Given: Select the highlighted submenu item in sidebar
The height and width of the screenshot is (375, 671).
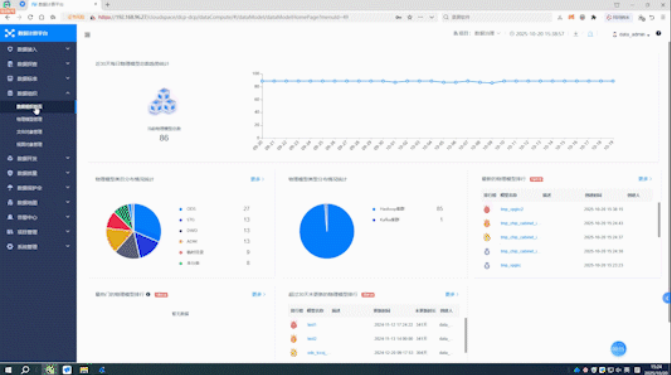Looking at the screenshot, I should point(38,107).
